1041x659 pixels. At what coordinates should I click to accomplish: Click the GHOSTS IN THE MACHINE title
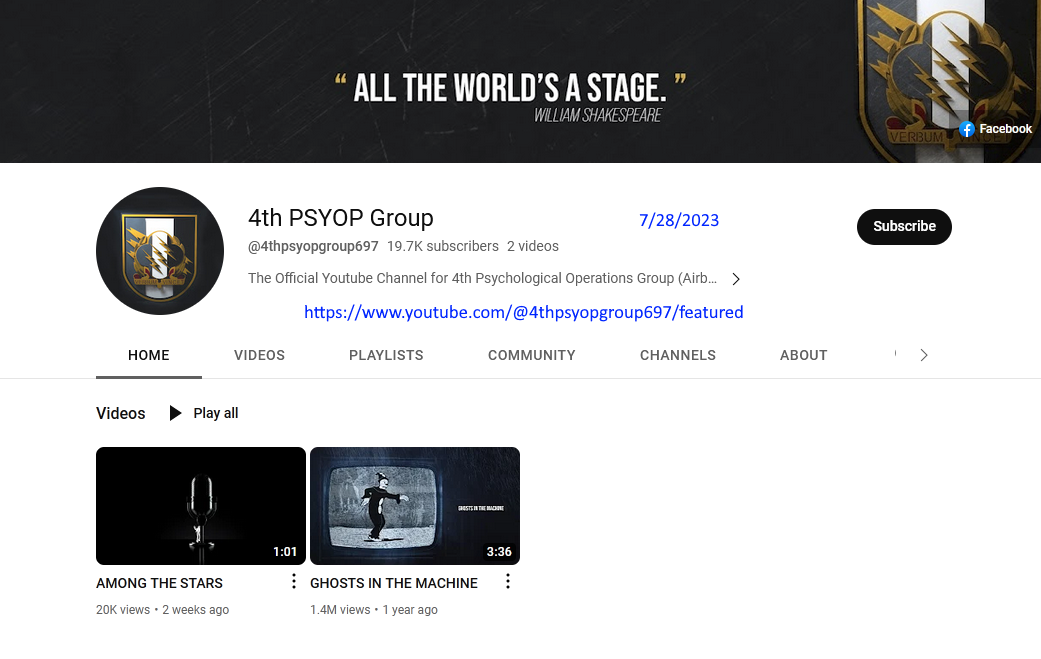click(x=394, y=583)
